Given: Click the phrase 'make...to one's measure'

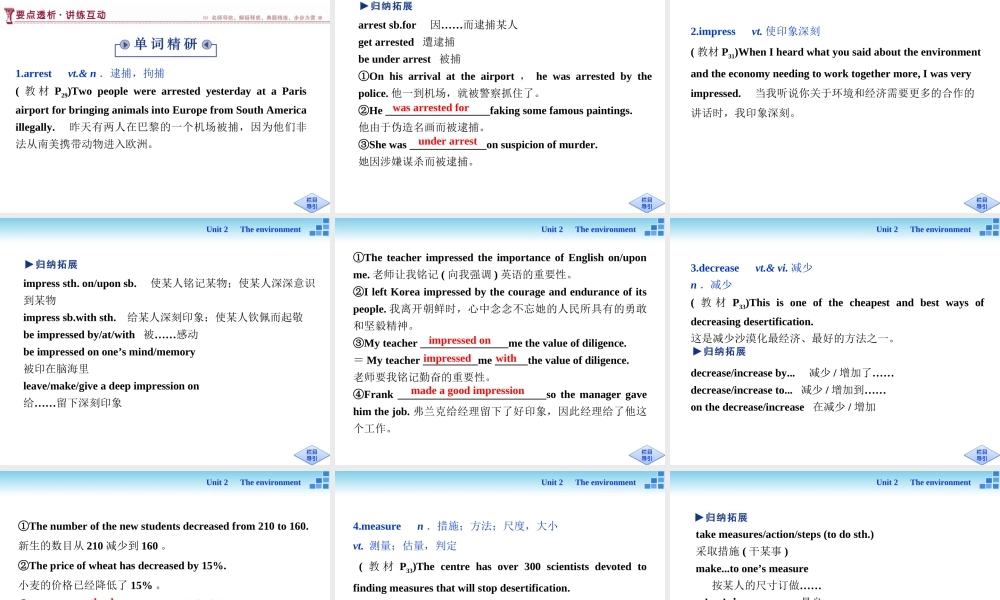Looking at the screenshot, I should (752, 568).
